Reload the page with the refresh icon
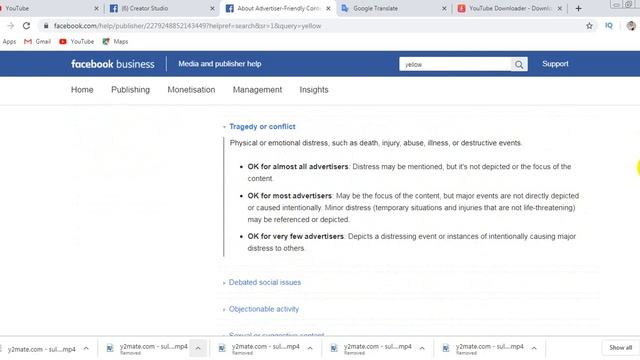The width and height of the screenshot is (640, 360). tap(27, 26)
